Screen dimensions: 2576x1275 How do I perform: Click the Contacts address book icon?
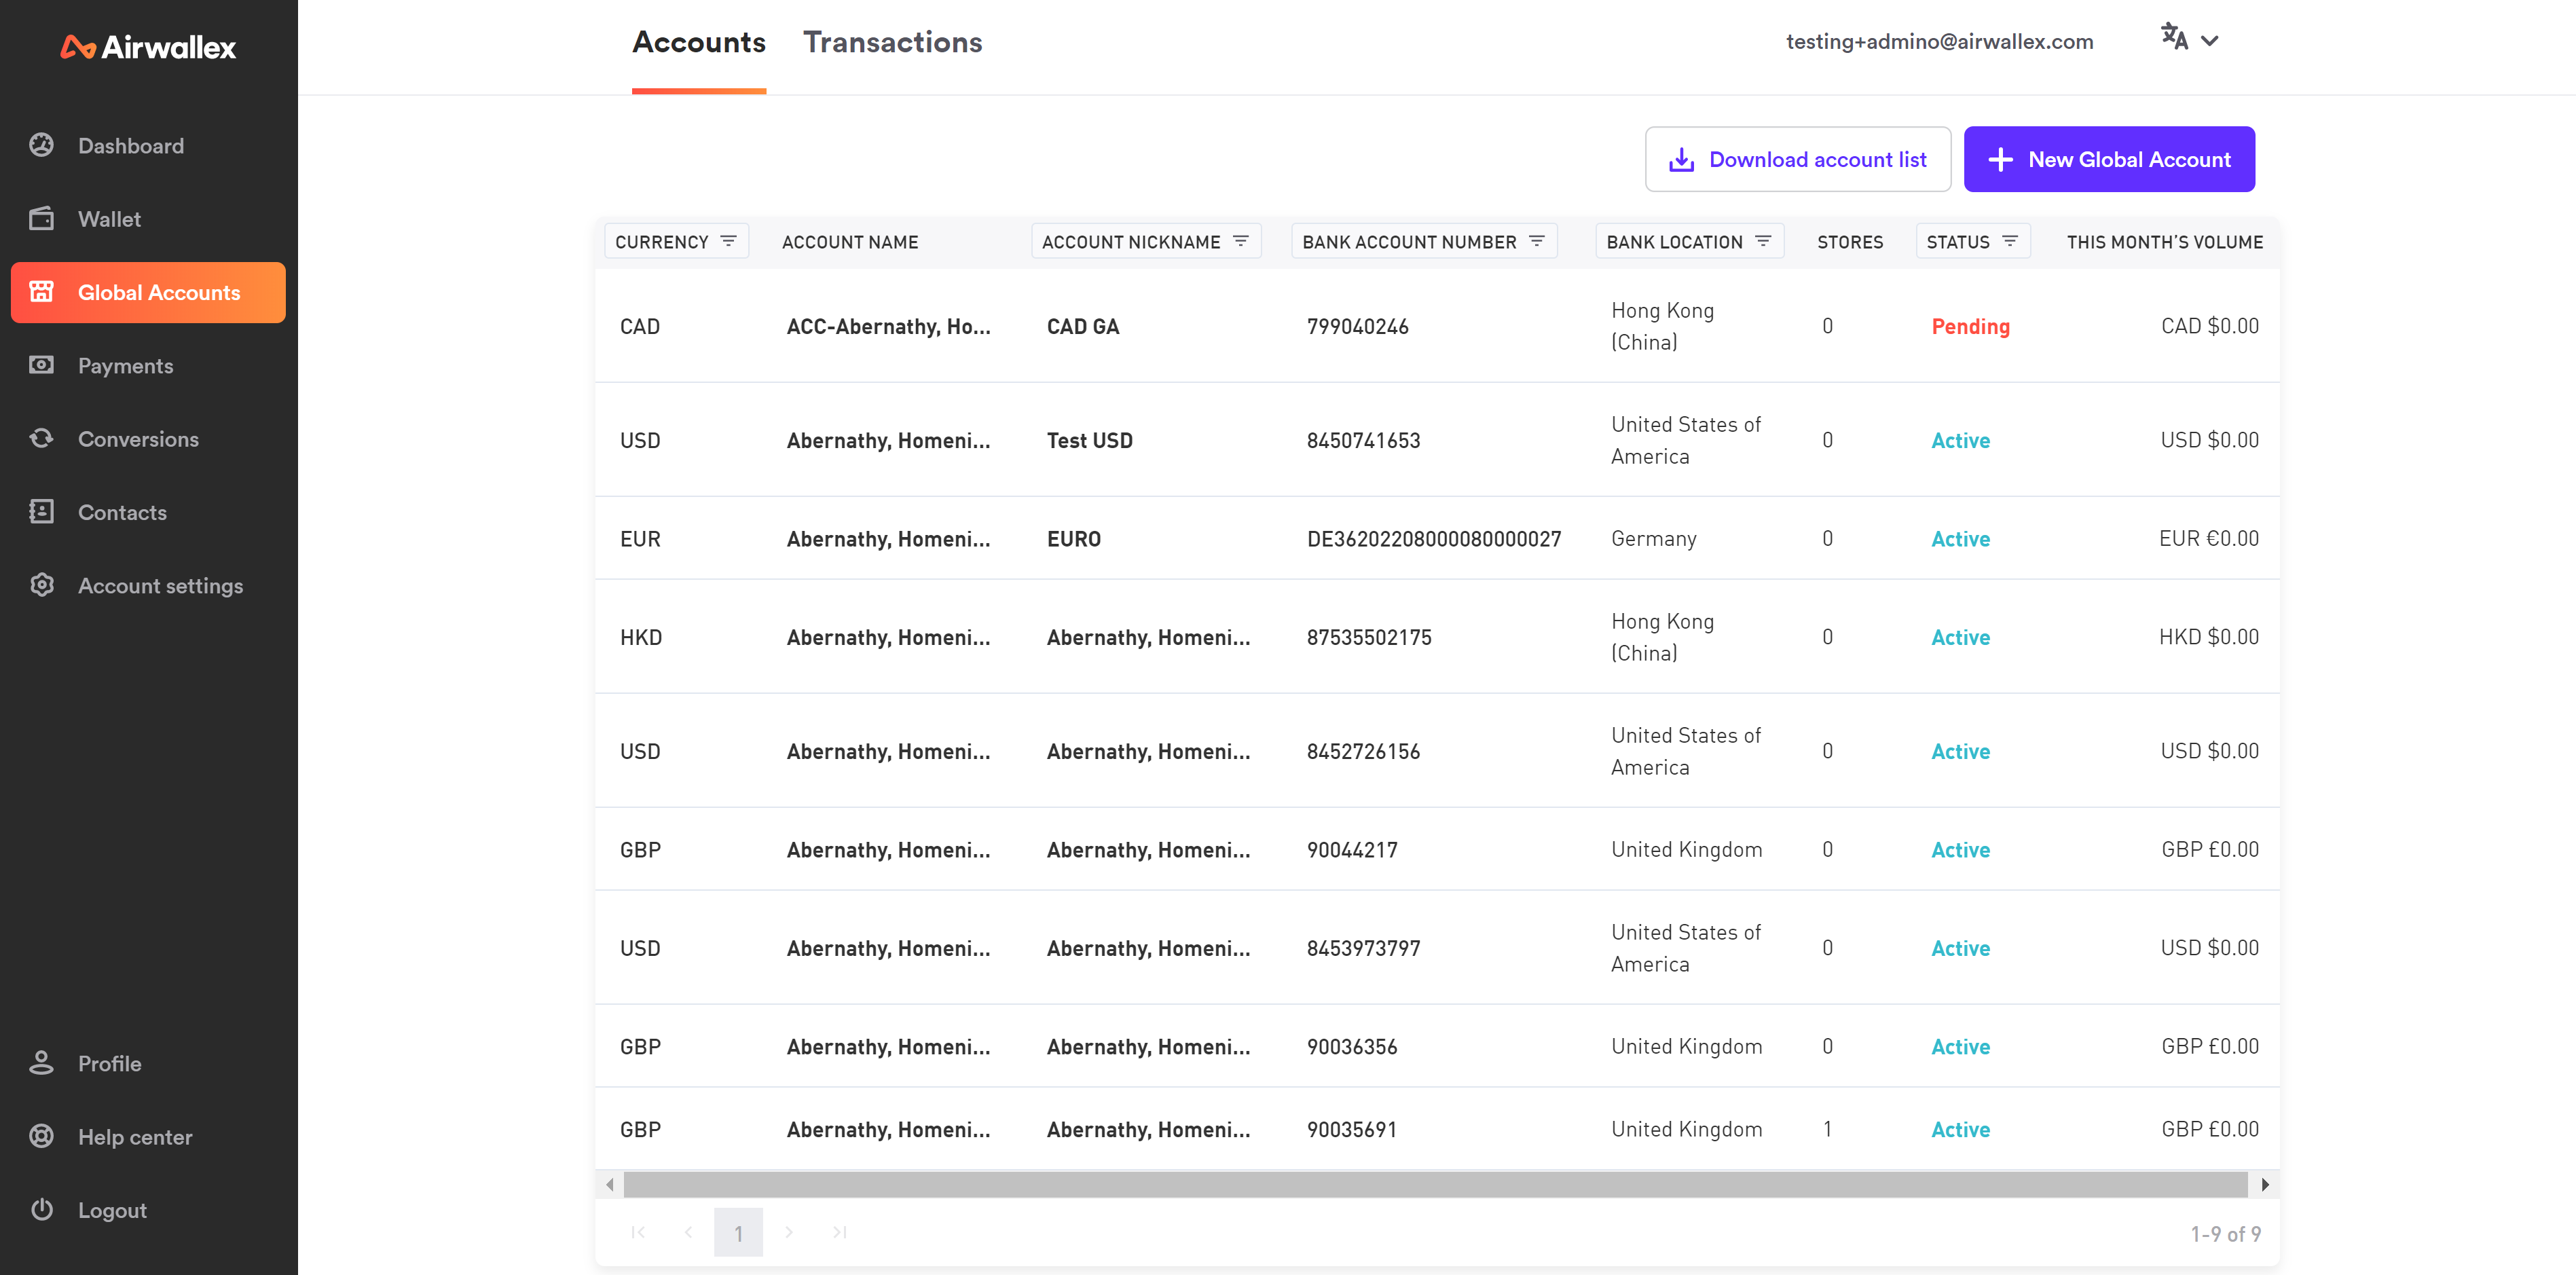point(42,512)
